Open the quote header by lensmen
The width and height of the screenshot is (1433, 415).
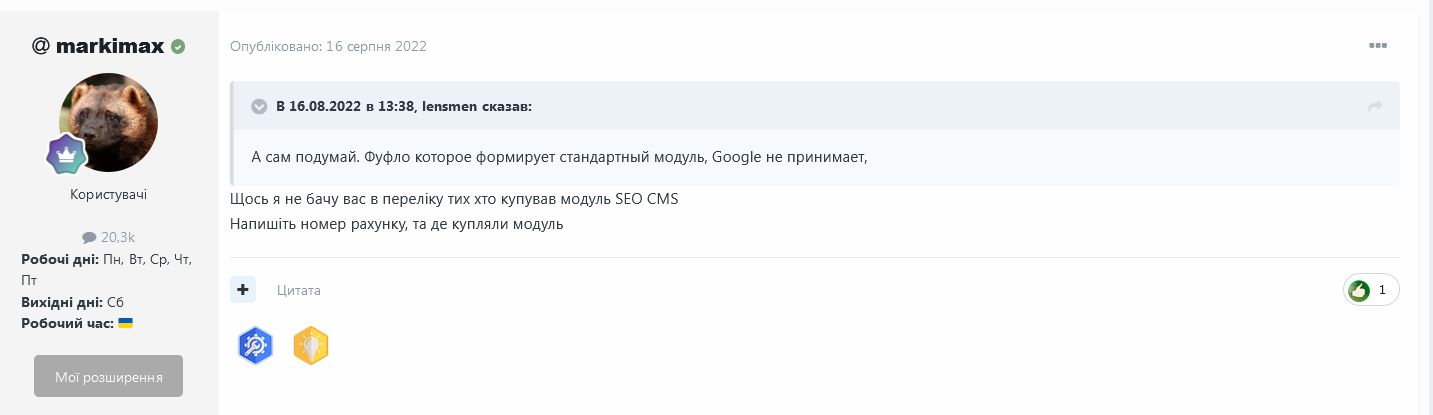pyautogui.click(x=404, y=106)
